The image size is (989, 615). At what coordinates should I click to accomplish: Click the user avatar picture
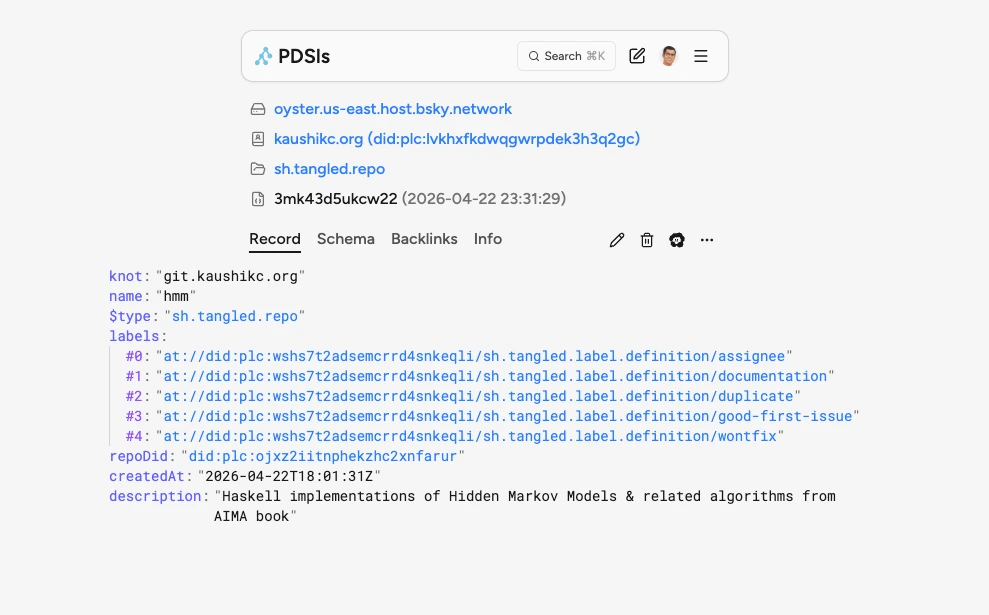(669, 56)
